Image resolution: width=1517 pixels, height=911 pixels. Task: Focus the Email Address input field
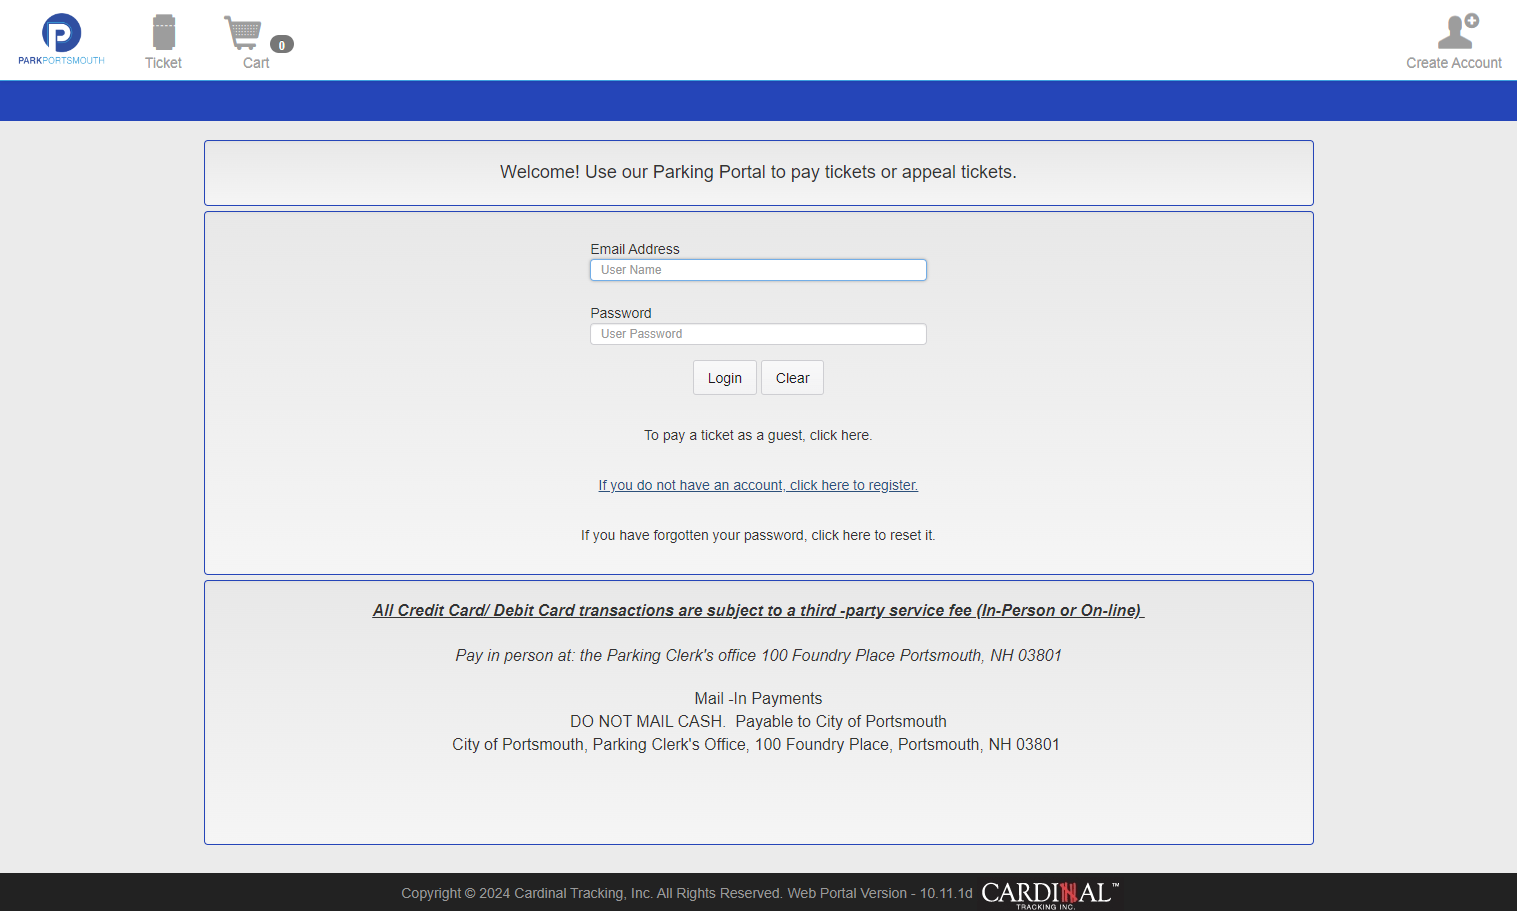coord(758,270)
